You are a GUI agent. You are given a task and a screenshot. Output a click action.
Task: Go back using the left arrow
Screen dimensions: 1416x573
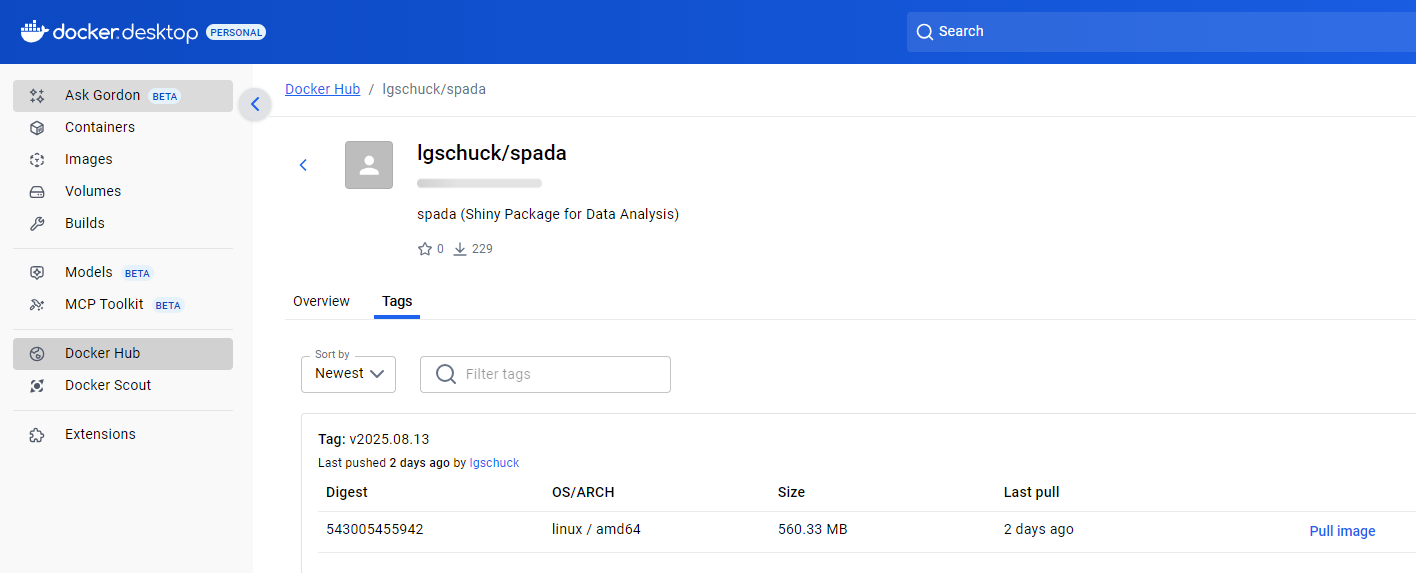tap(304, 165)
